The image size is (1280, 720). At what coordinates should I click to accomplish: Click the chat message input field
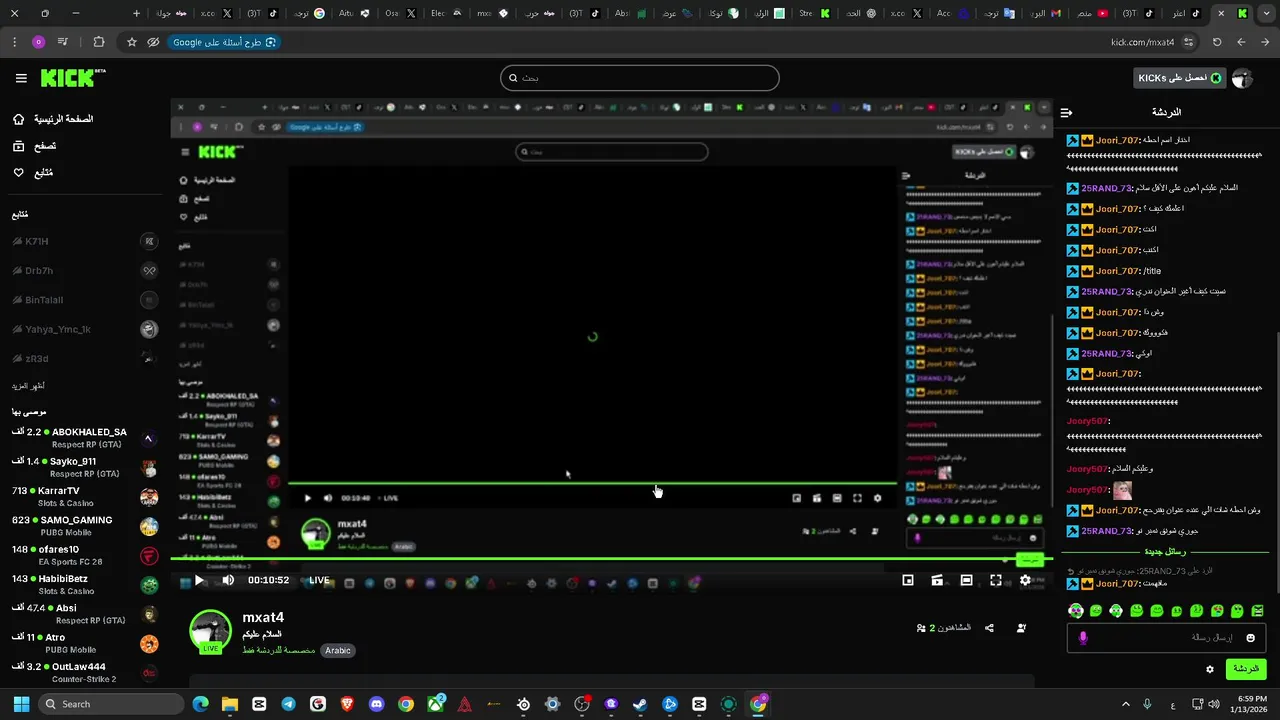point(1166,638)
